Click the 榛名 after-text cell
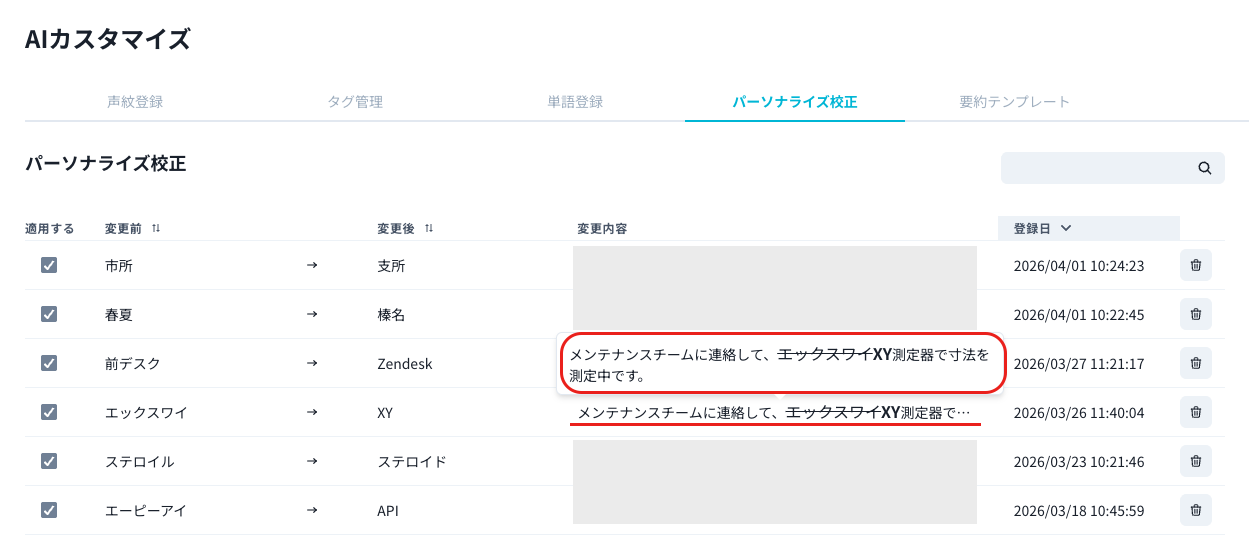Image resolution: width=1249 pixels, height=537 pixels. (x=392, y=314)
